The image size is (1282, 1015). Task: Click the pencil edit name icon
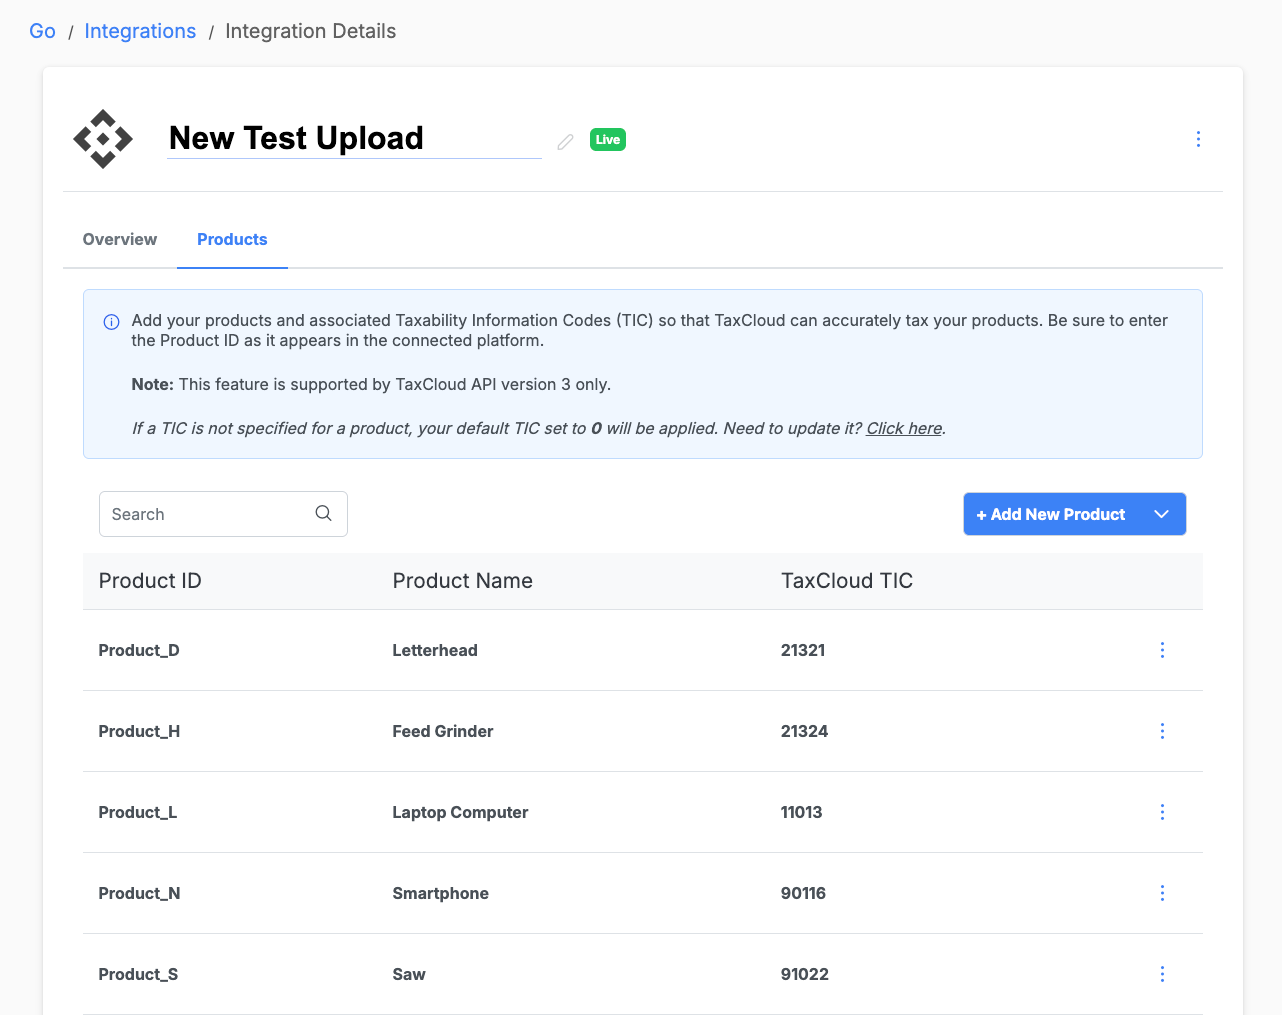pyautogui.click(x=565, y=142)
